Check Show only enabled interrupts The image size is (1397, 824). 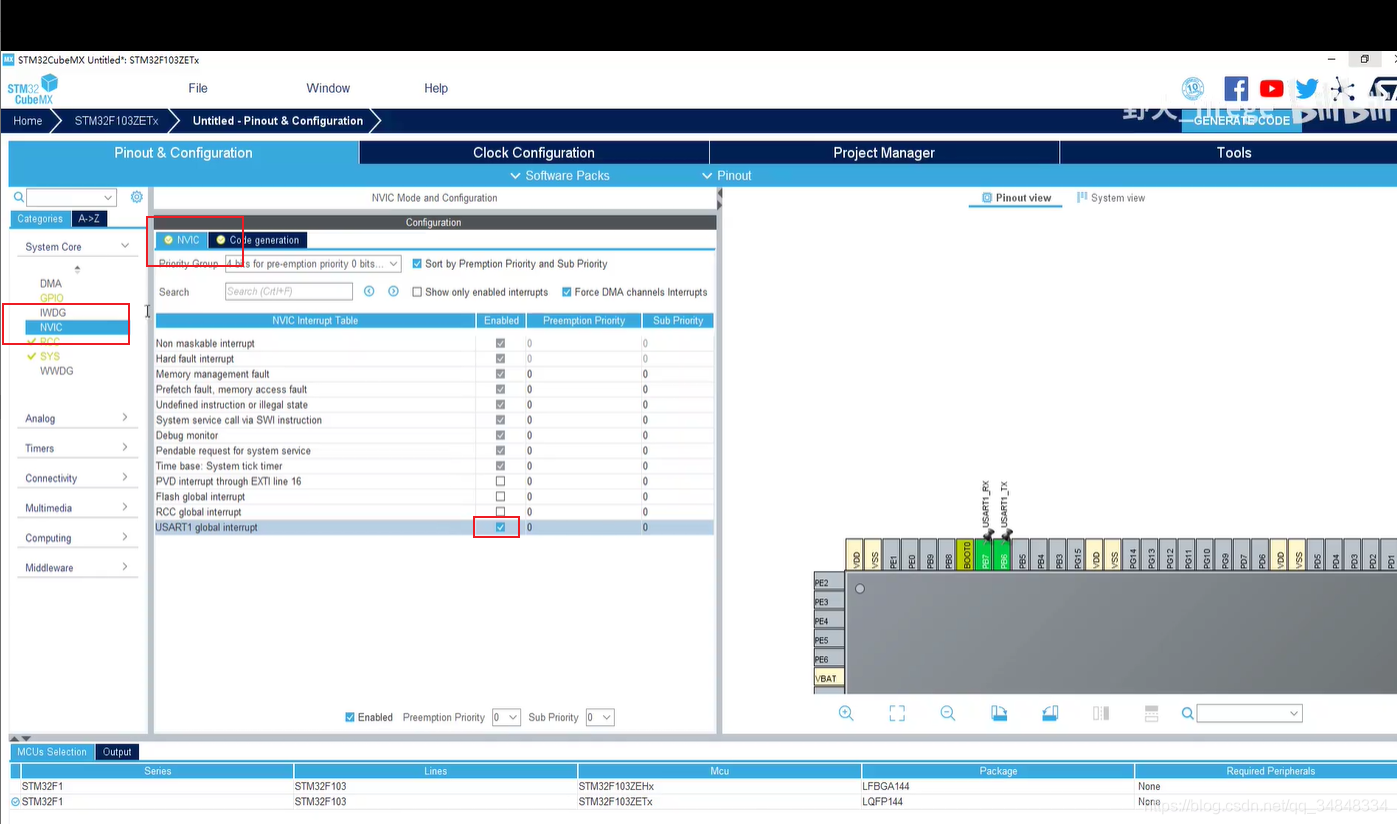(x=417, y=292)
